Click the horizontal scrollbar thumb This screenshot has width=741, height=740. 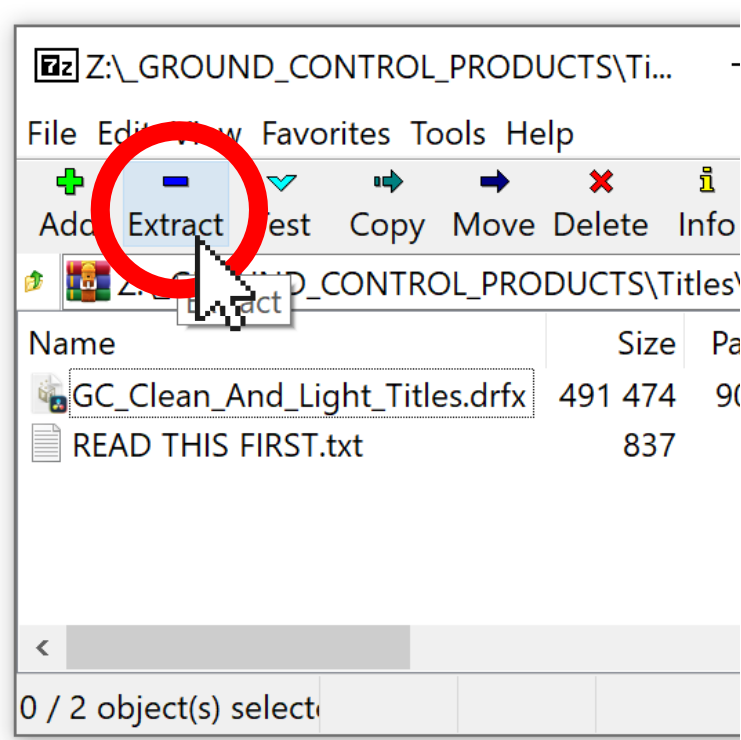(x=238, y=648)
